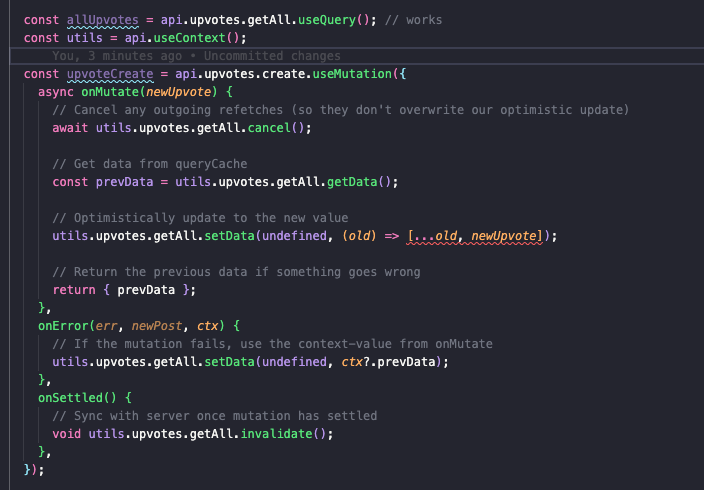The image size is (704, 490).
Task: Click the prevData constant declaration name
Action: pyautogui.click(x=124, y=182)
